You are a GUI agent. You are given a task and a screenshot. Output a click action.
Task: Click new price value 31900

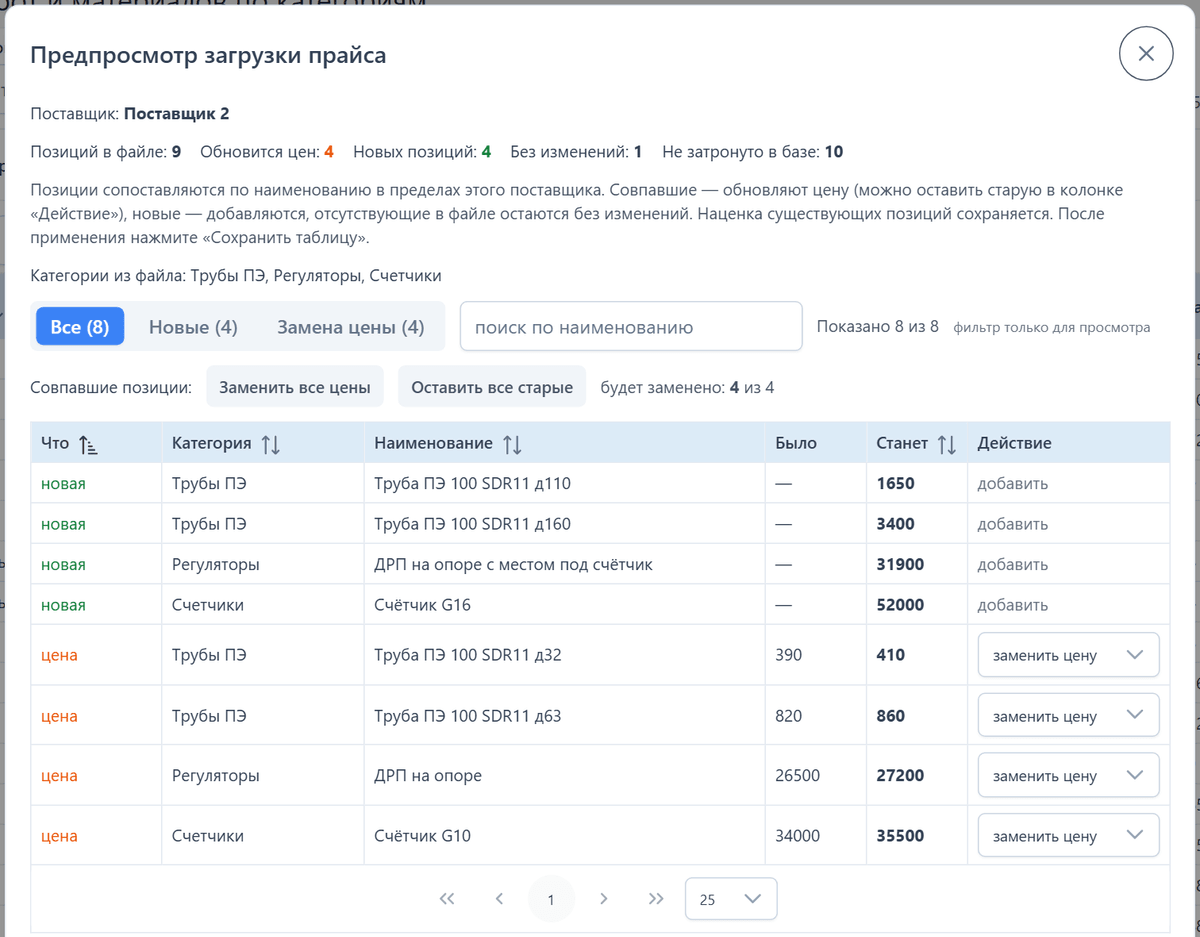(x=900, y=564)
